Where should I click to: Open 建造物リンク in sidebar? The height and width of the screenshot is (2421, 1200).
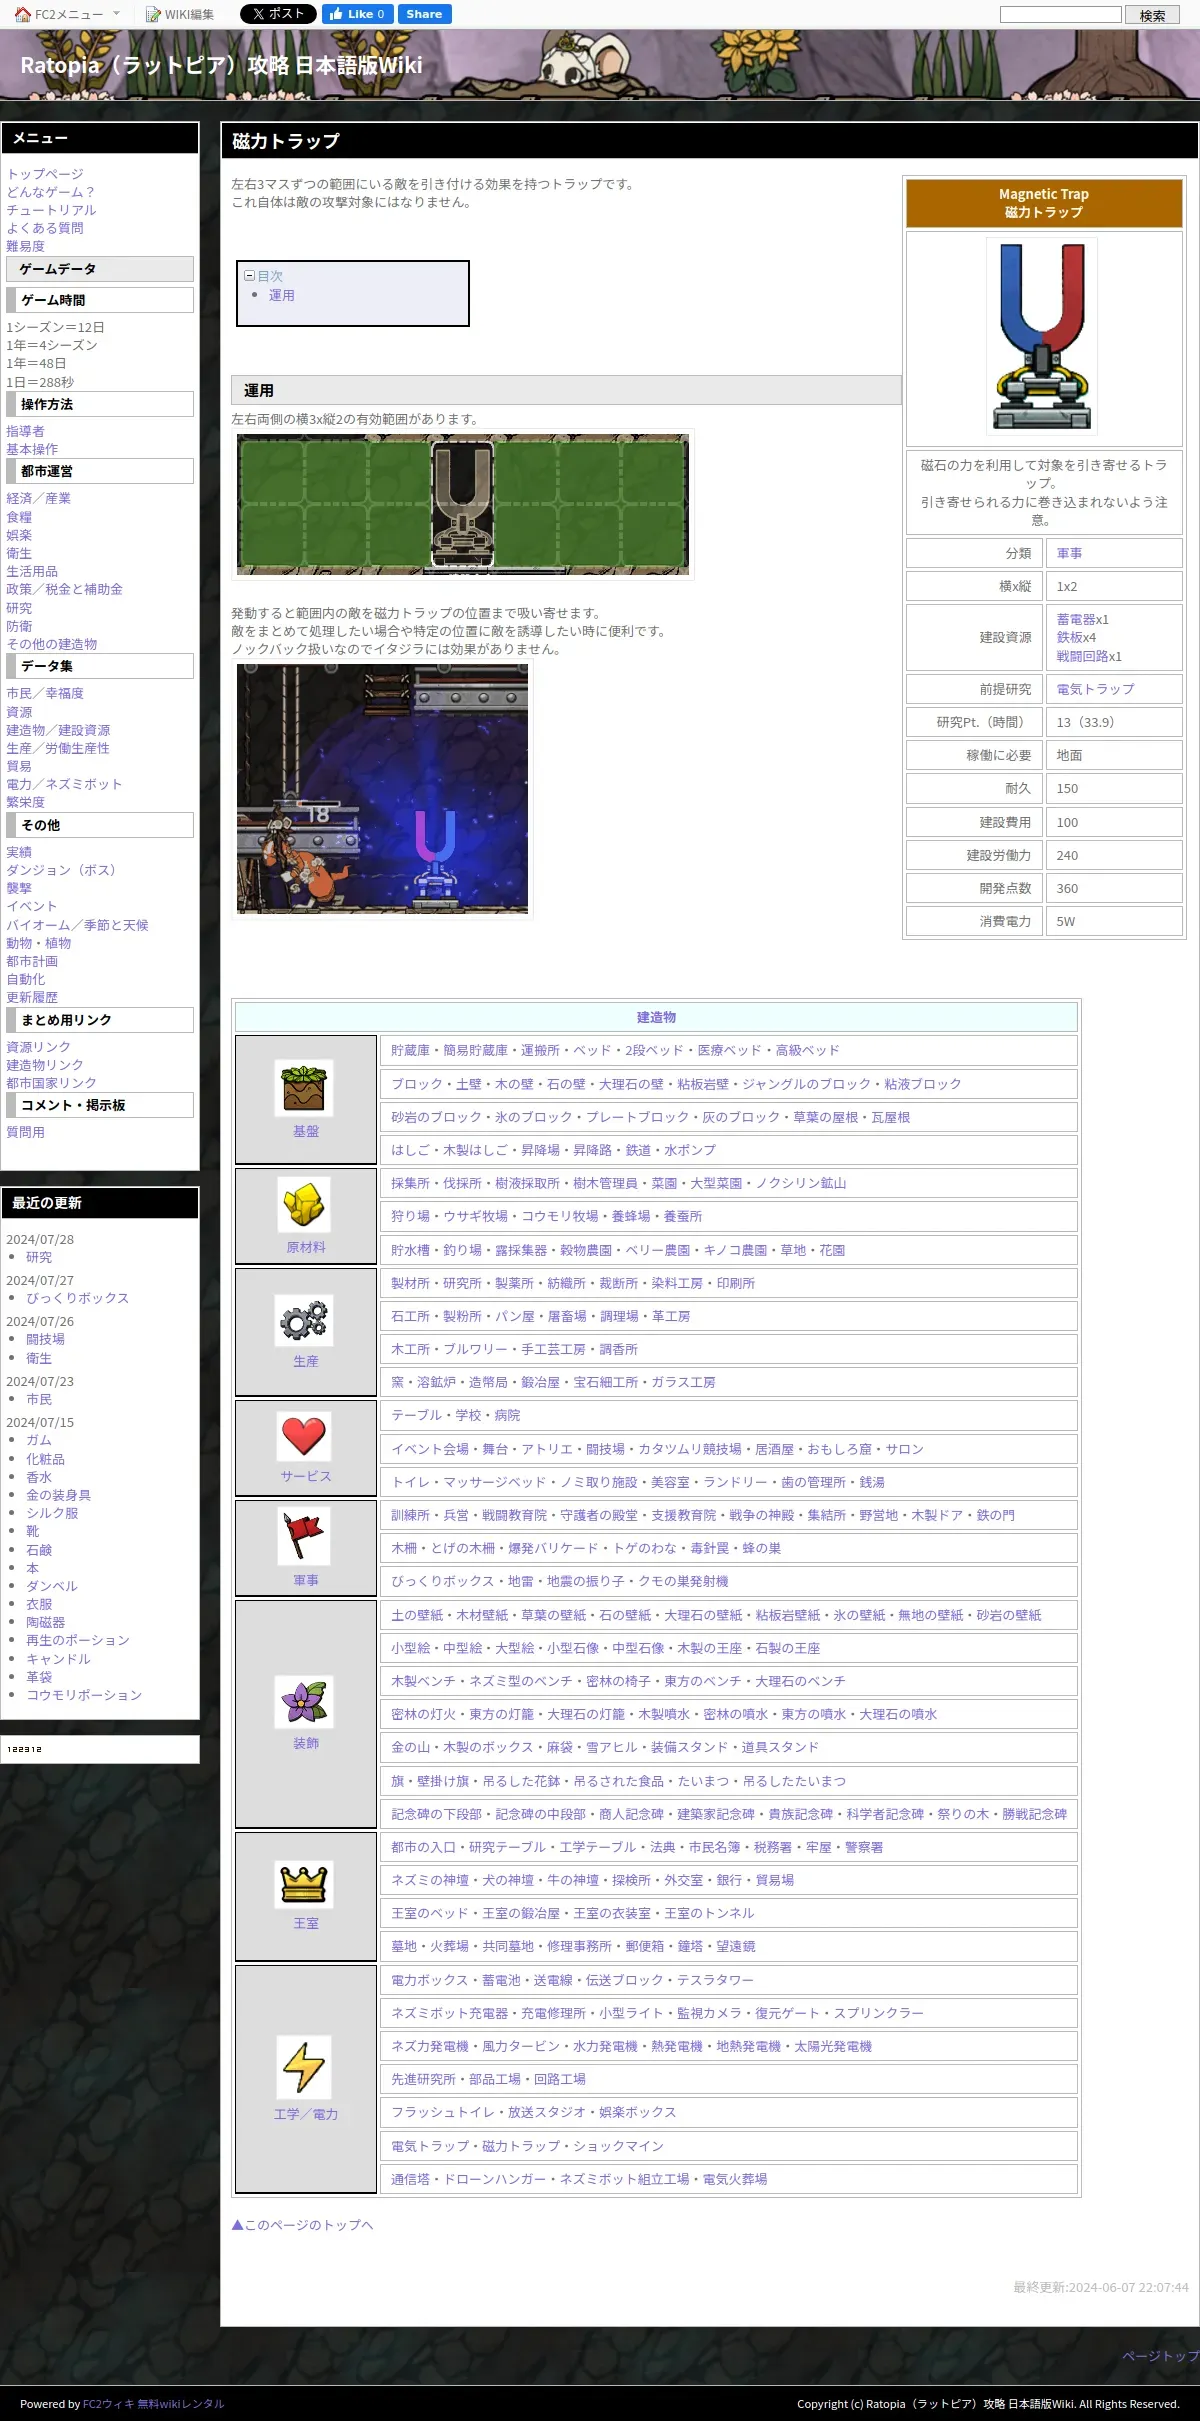tap(45, 1065)
